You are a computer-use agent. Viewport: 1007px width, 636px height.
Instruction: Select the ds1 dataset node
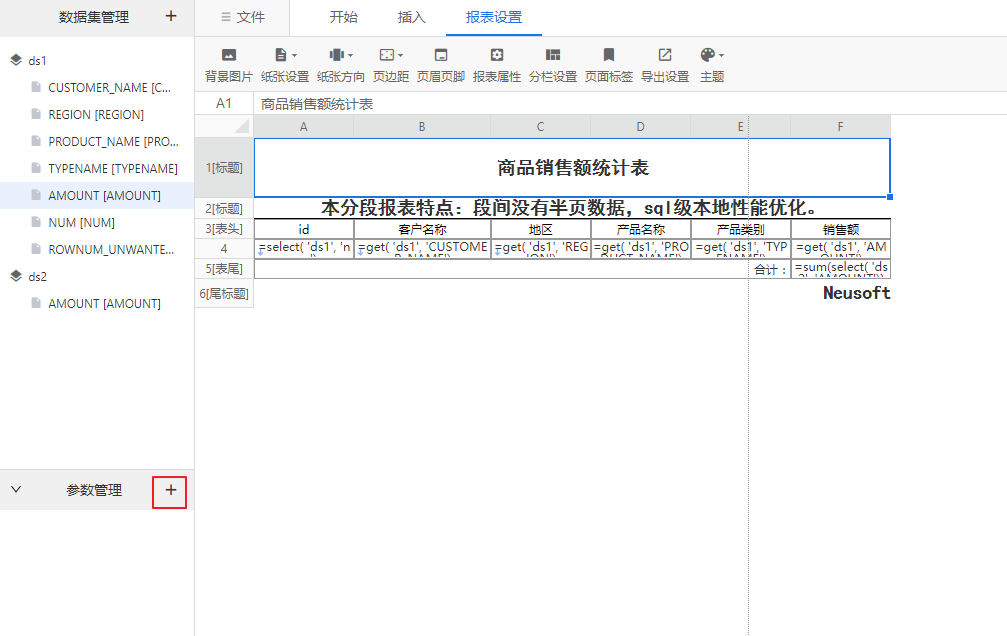[x=37, y=60]
